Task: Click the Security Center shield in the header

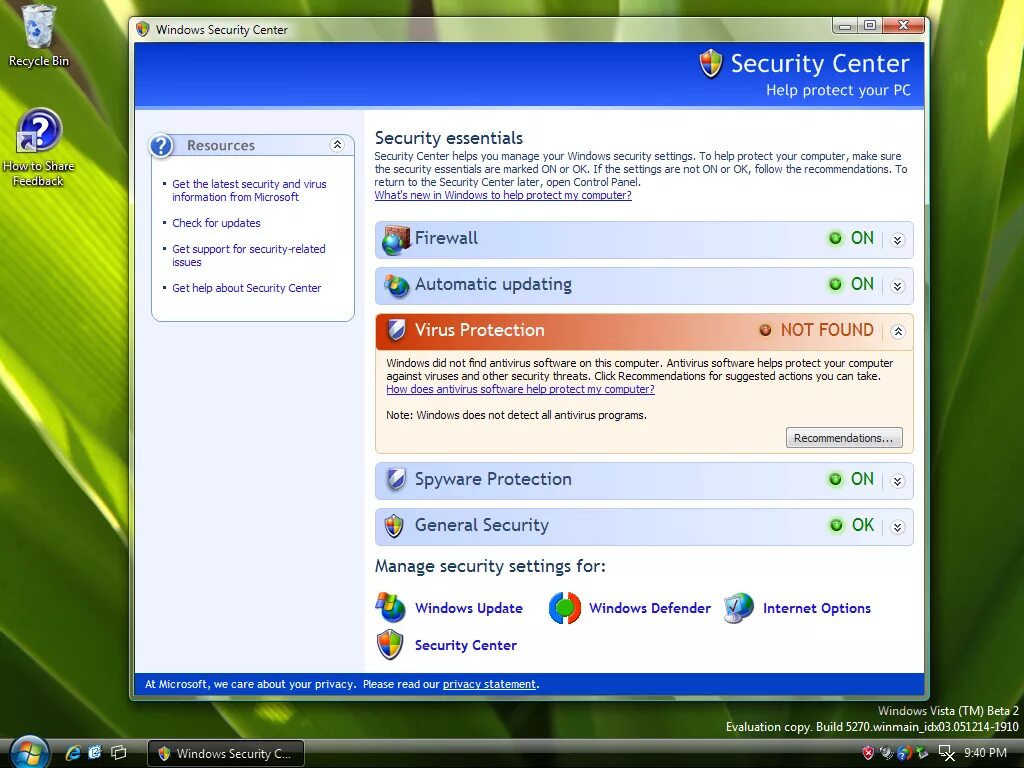Action: click(x=711, y=63)
